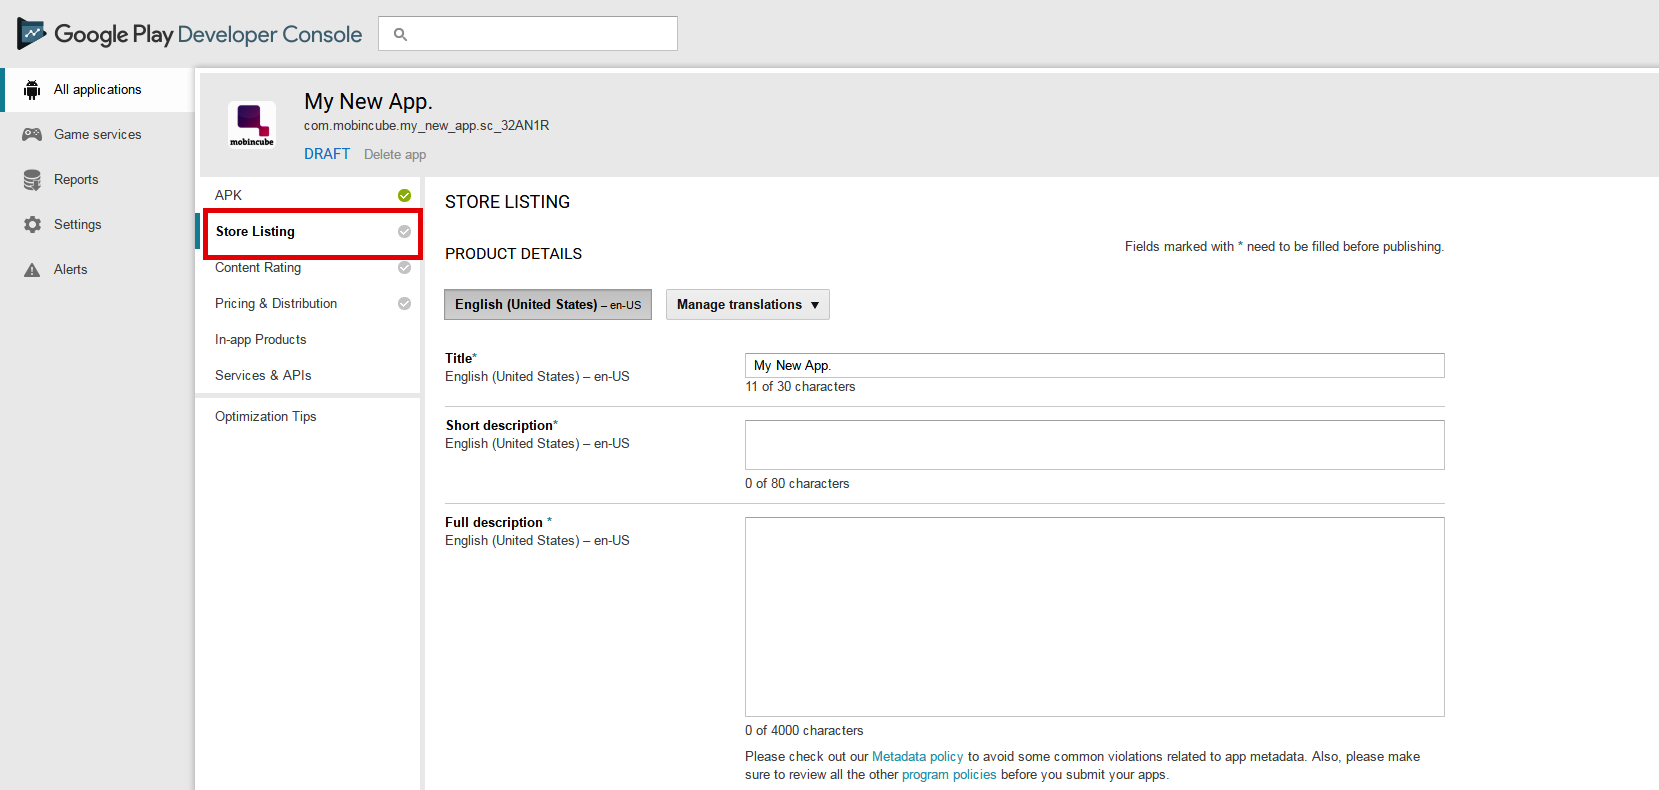Open the Metadata policy link
Screen dimensions: 1659x790
click(x=917, y=757)
